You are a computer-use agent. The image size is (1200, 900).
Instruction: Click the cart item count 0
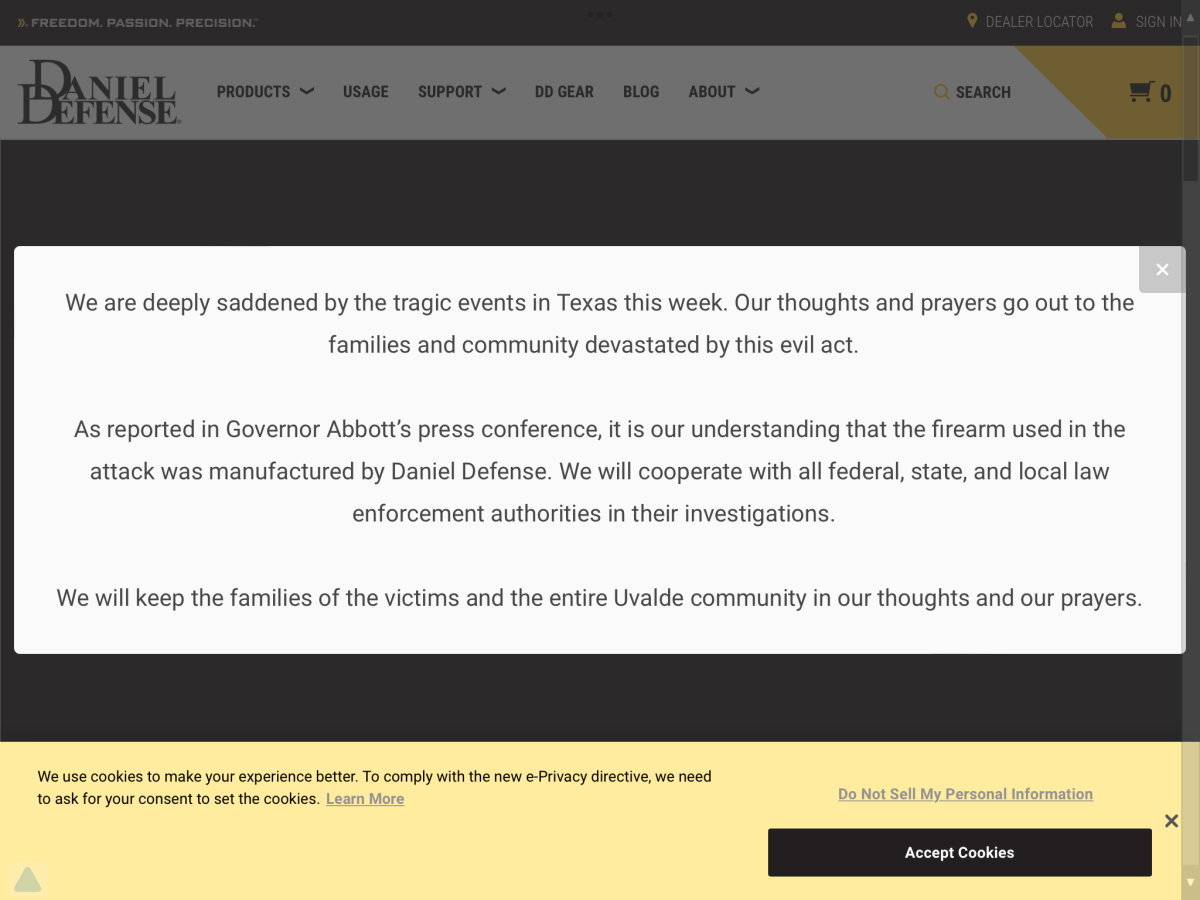(1165, 94)
